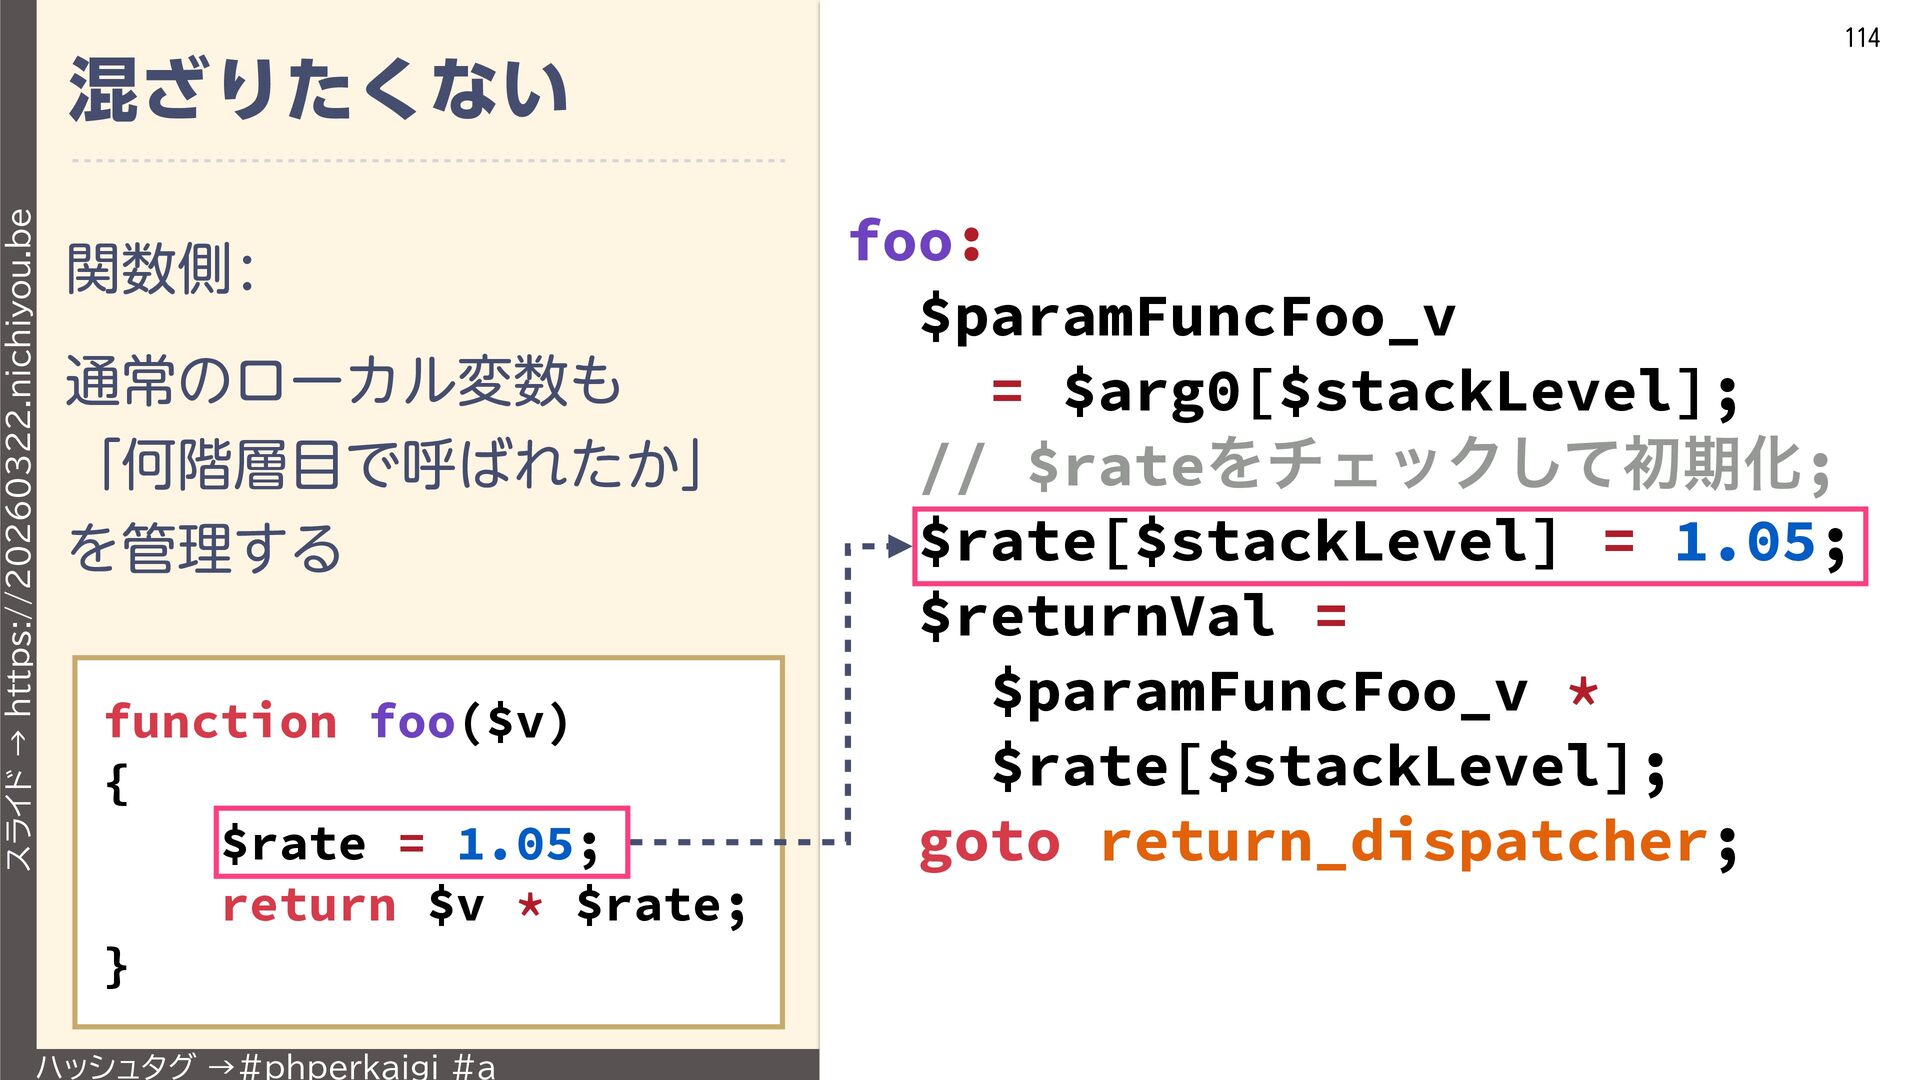Click the を管理する text line
Screen dimensions: 1920x1080
click(204, 548)
